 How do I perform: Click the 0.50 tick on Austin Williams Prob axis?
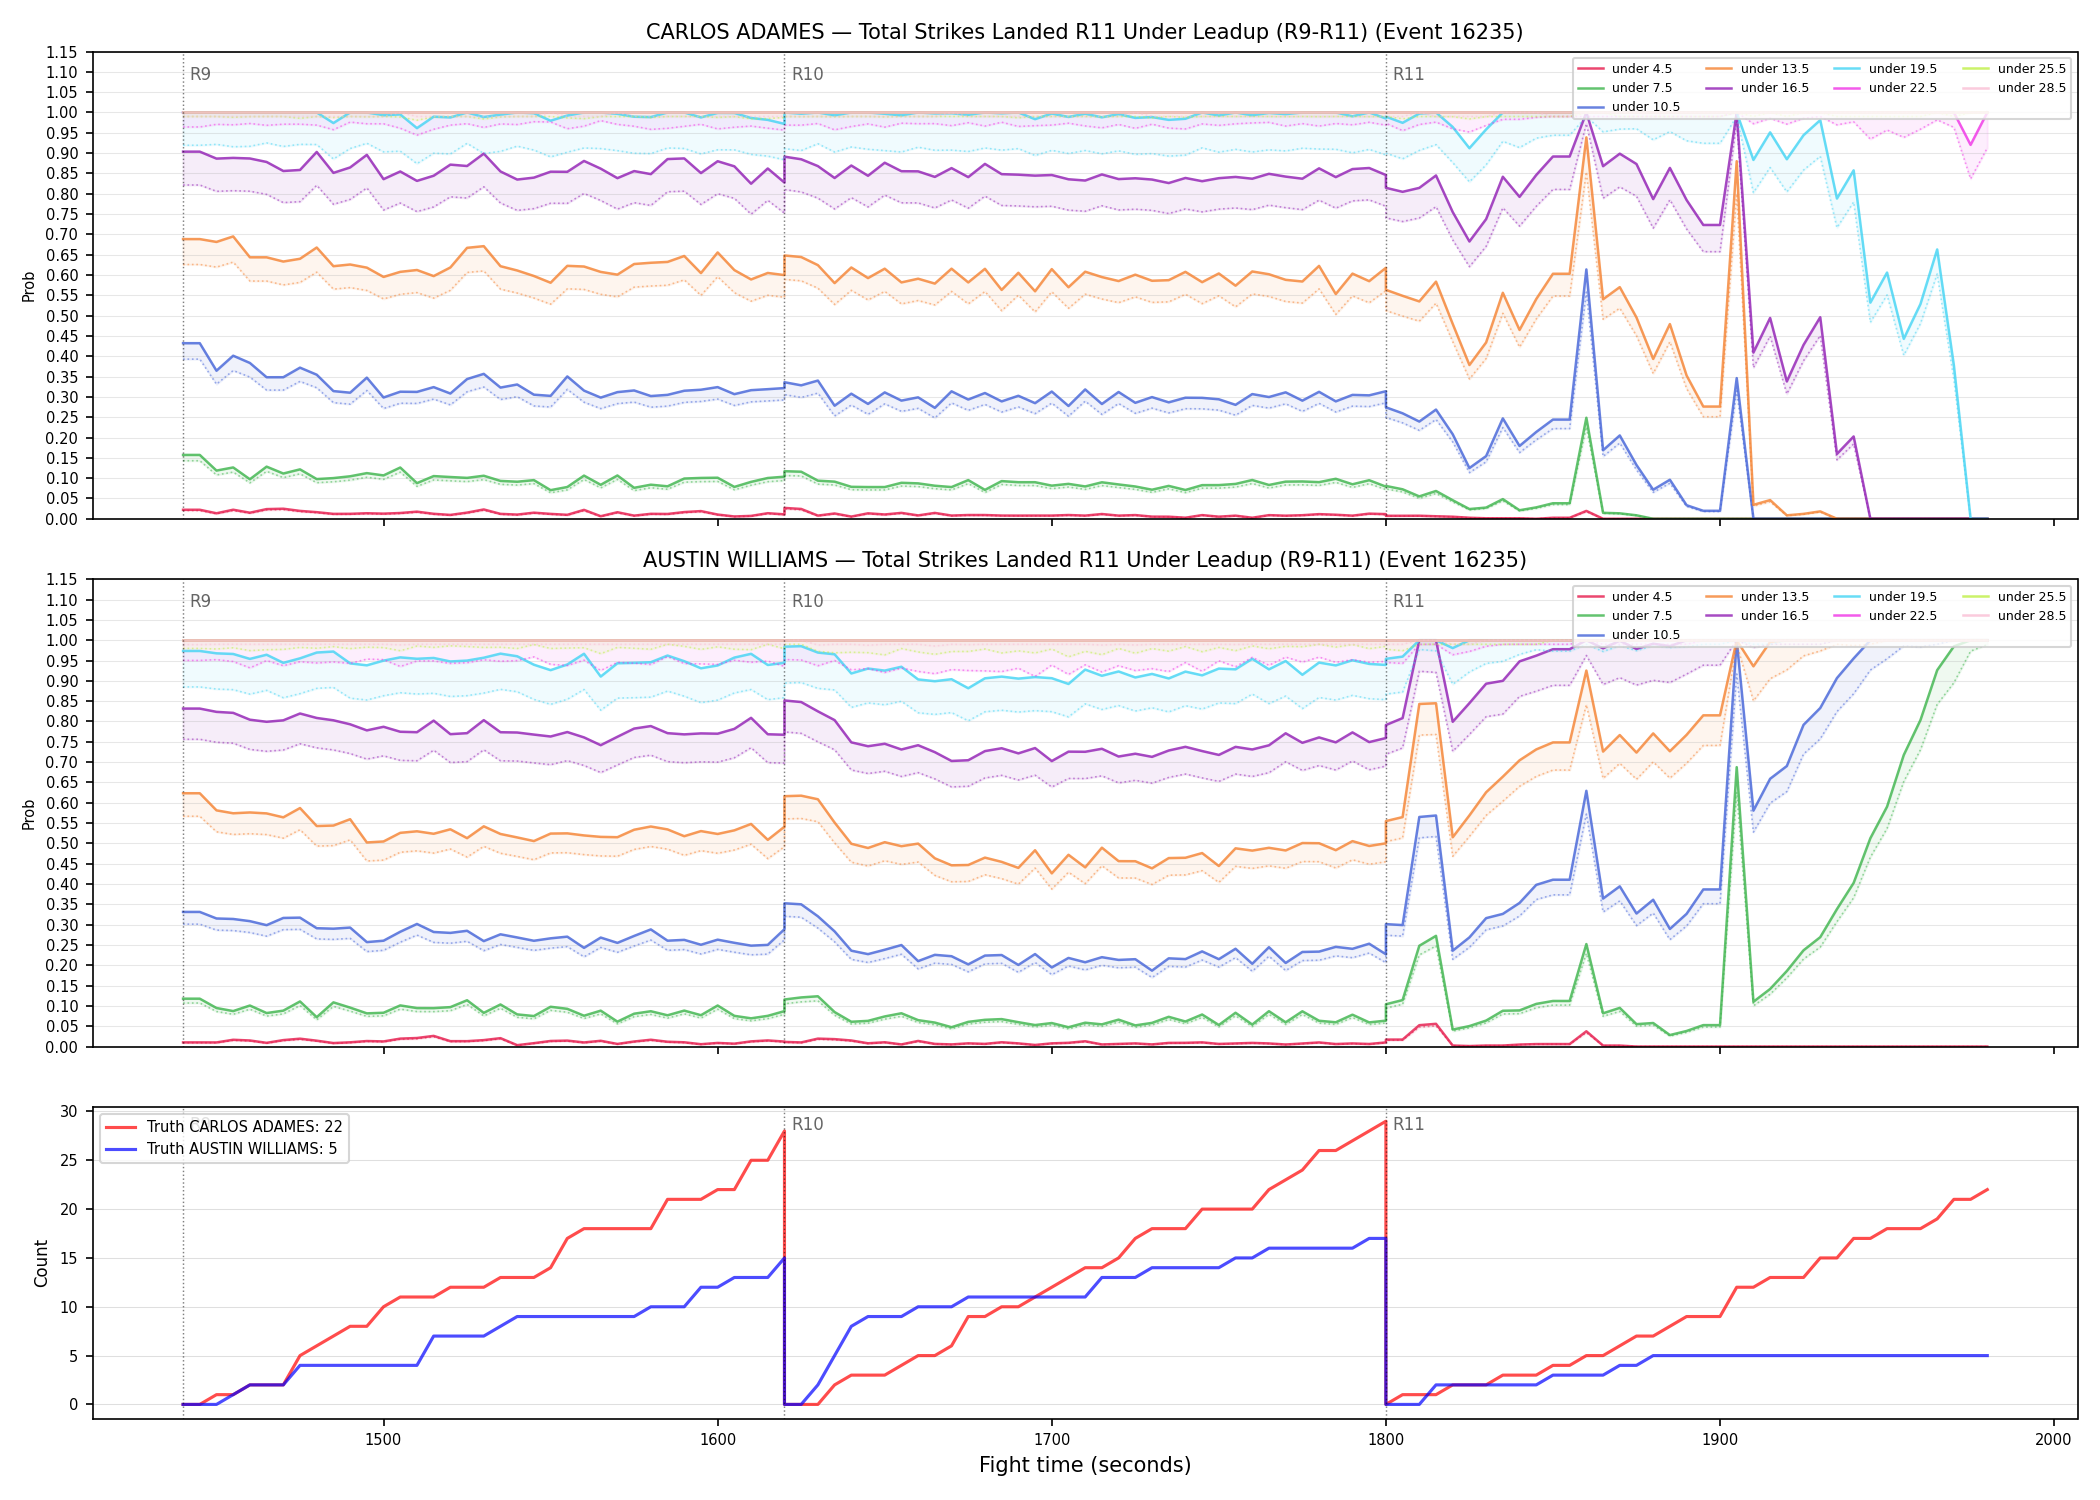pos(62,844)
